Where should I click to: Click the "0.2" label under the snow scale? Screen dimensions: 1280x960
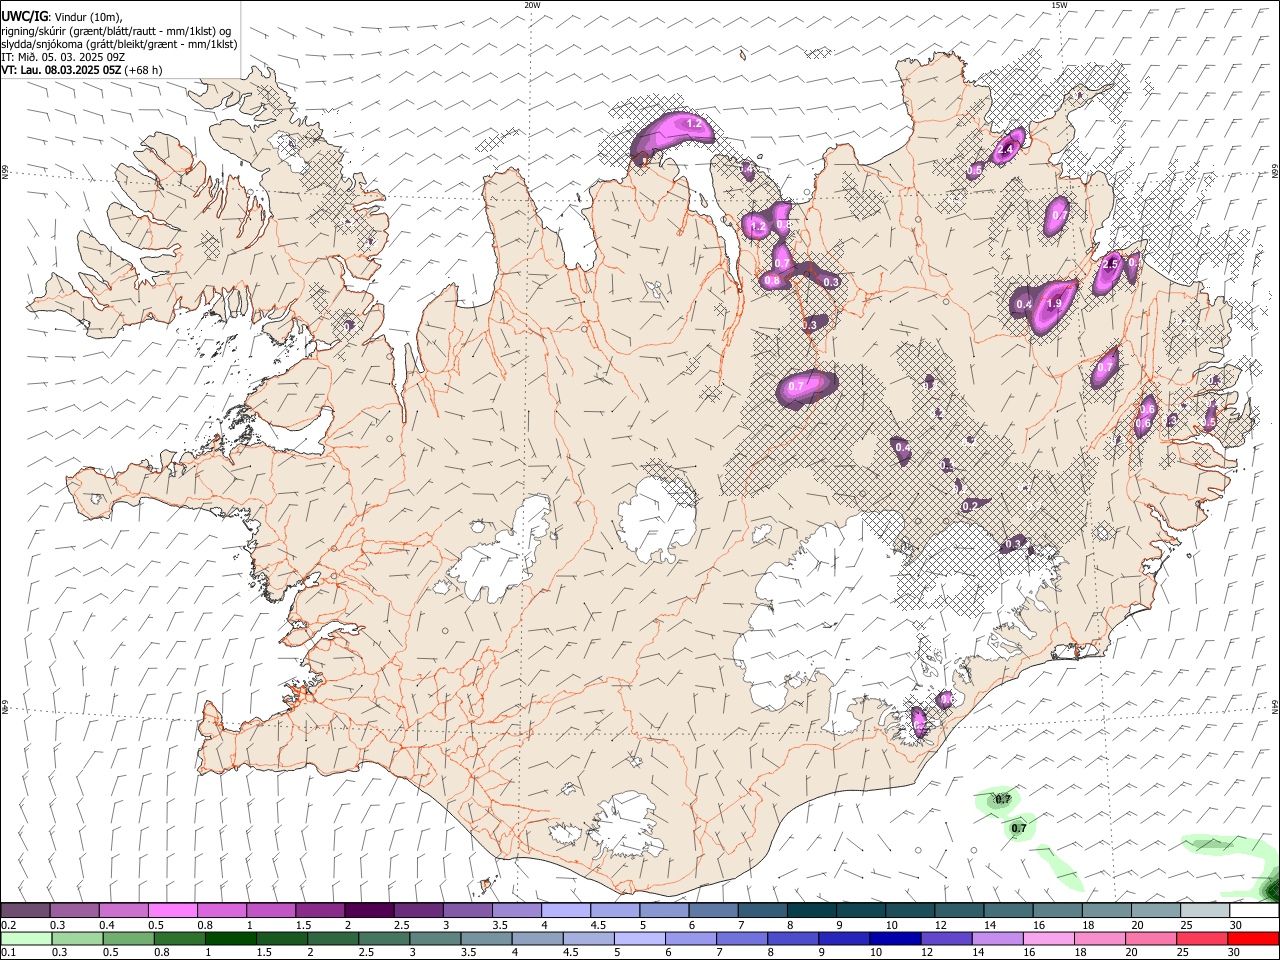9,925
